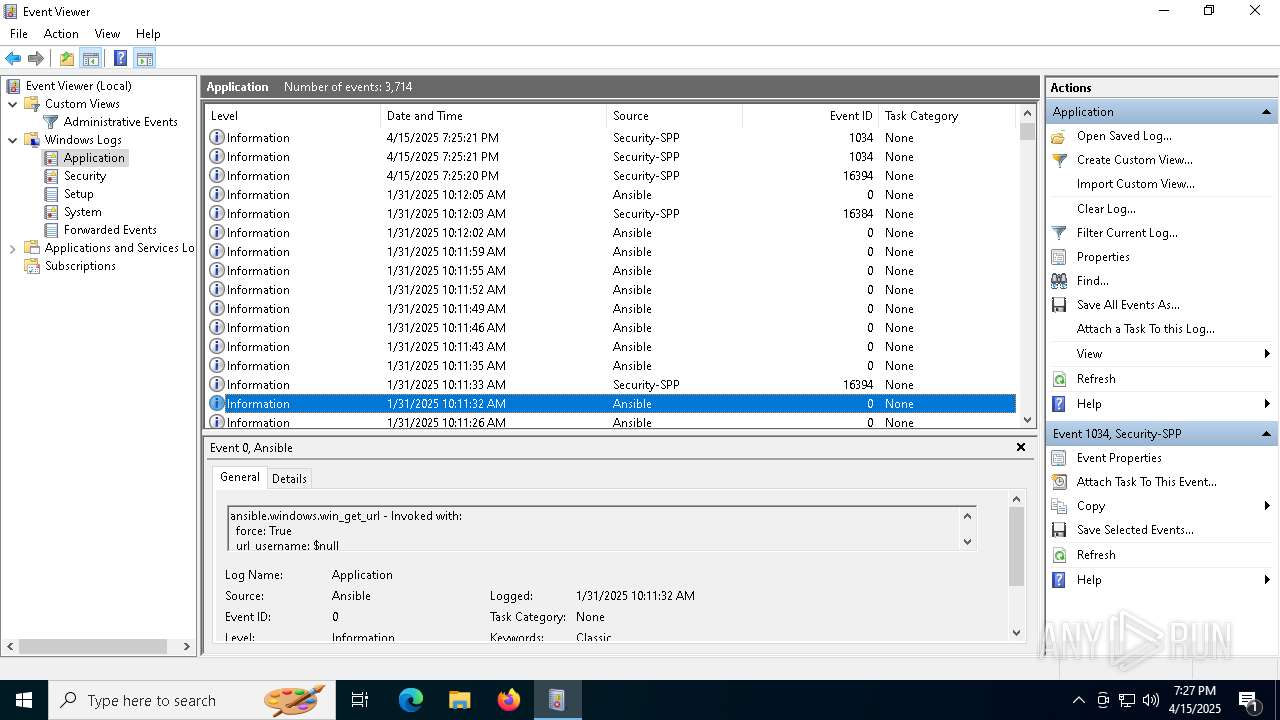Select the 4/15/2025 7:25:20 PM event row
The width and height of the screenshot is (1280, 720).
tap(610, 176)
